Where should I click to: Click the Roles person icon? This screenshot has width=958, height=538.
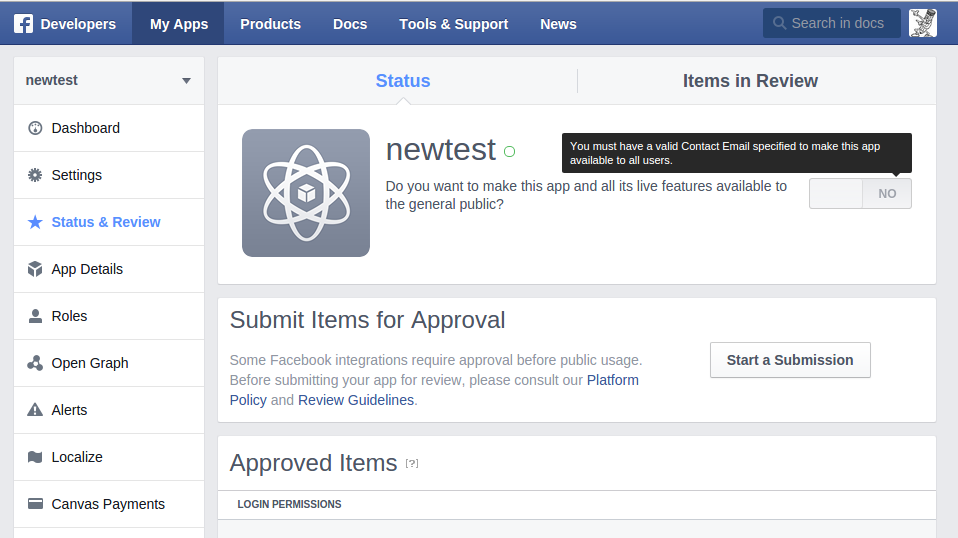(x=35, y=316)
